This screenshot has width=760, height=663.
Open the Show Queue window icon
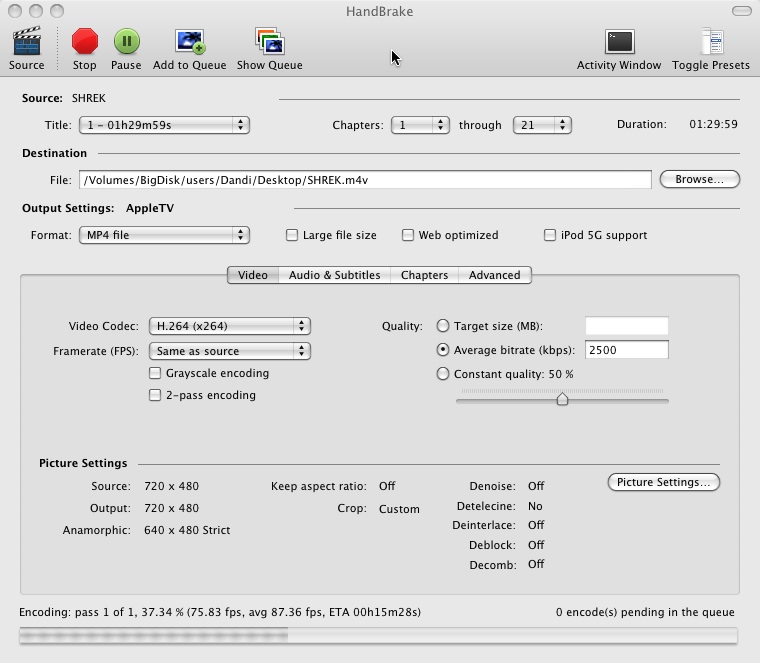click(x=269, y=41)
